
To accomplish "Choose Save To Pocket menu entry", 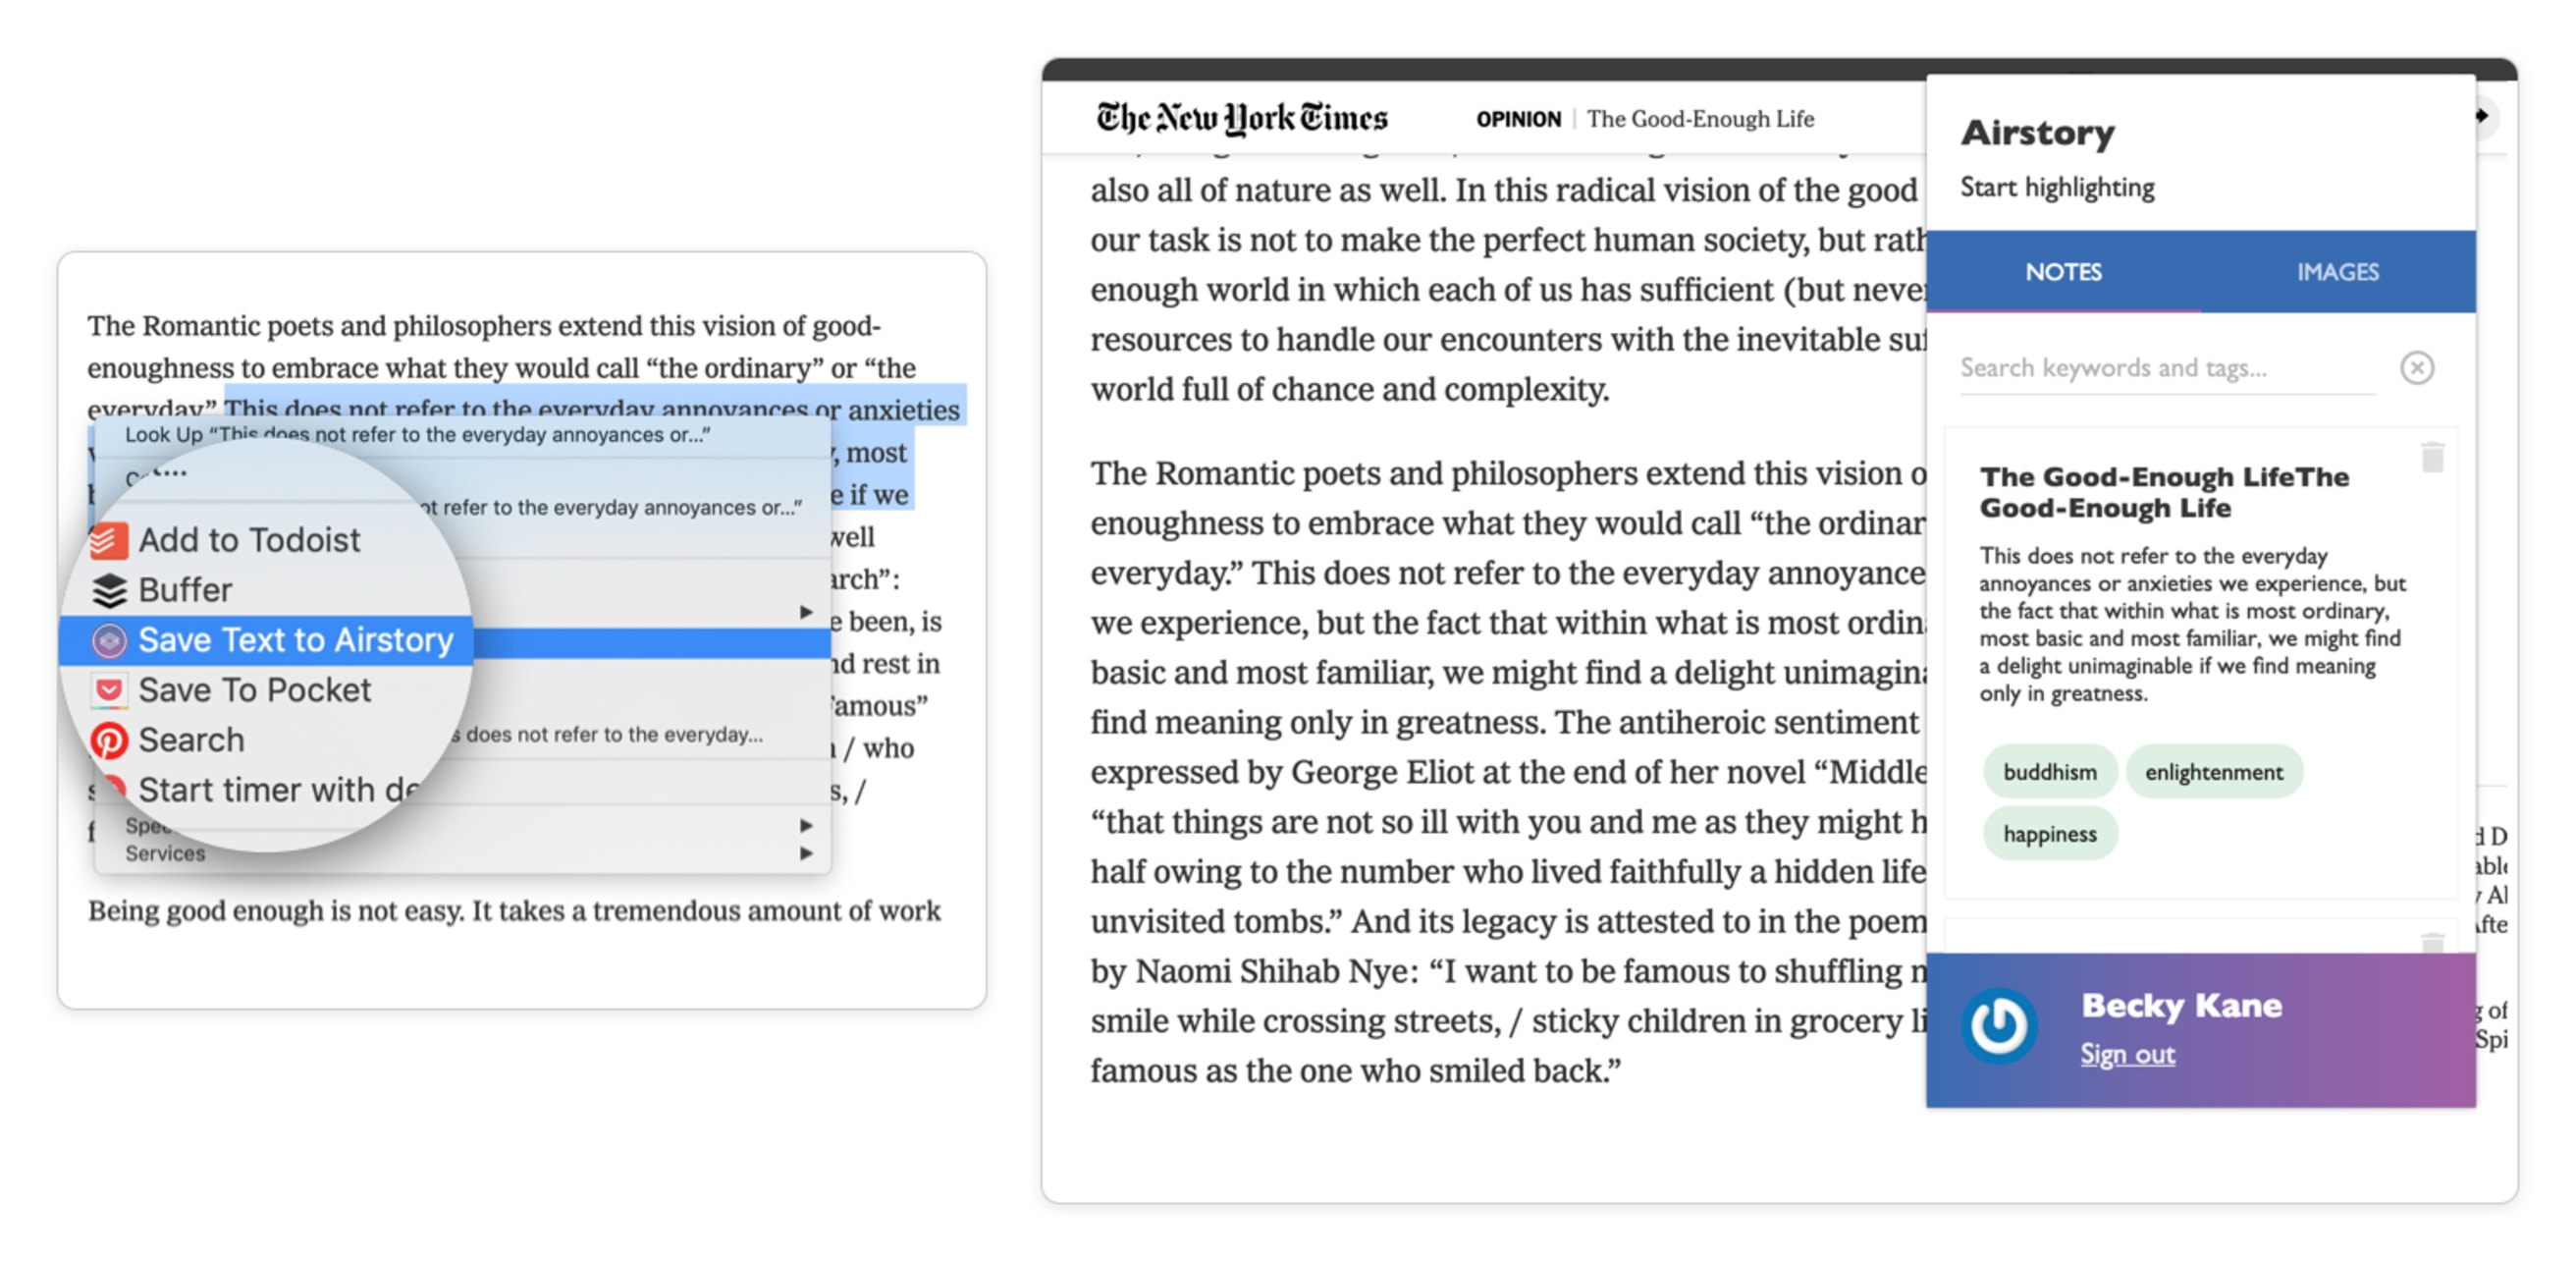I will (x=254, y=690).
